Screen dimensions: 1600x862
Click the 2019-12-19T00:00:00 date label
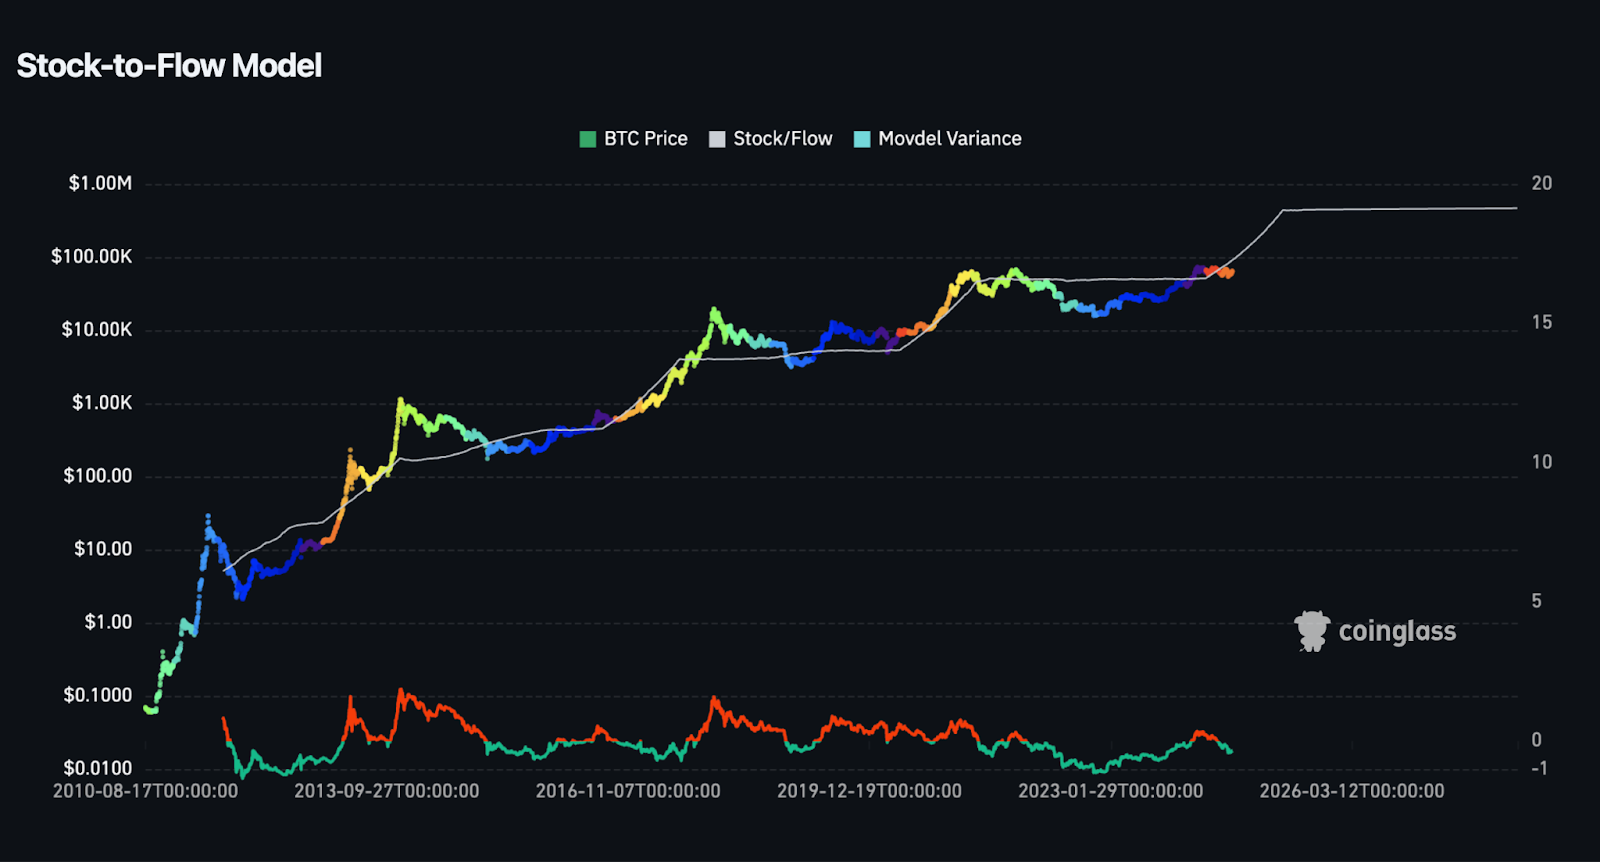pyautogui.click(x=870, y=791)
